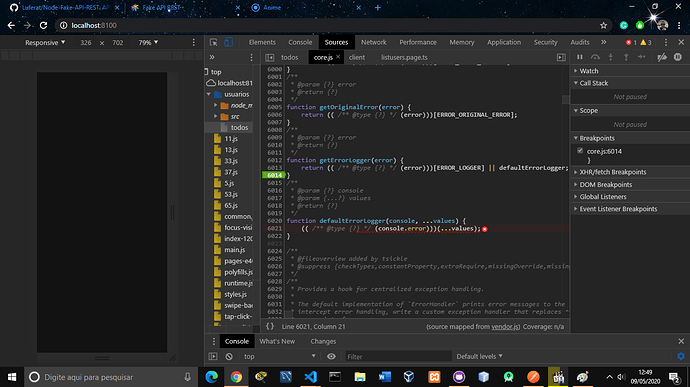The height and width of the screenshot is (387, 690).
Task: Open the Default levels dropdown
Action: pyautogui.click(x=479, y=356)
